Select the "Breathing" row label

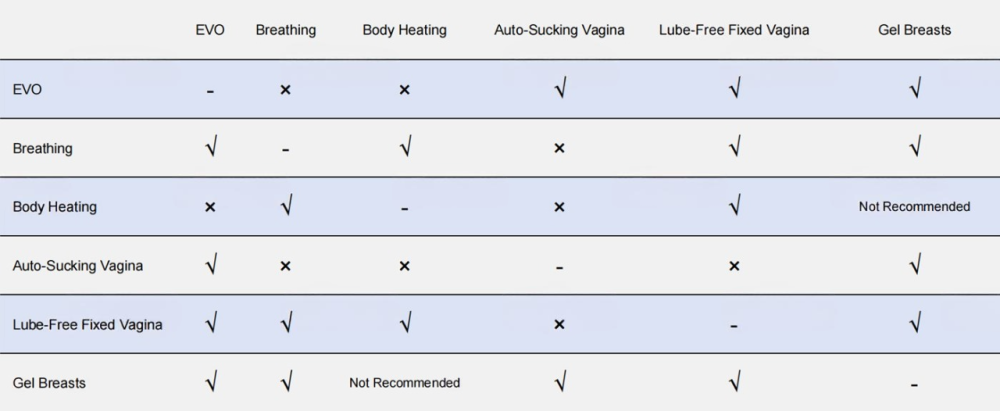click(42, 148)
